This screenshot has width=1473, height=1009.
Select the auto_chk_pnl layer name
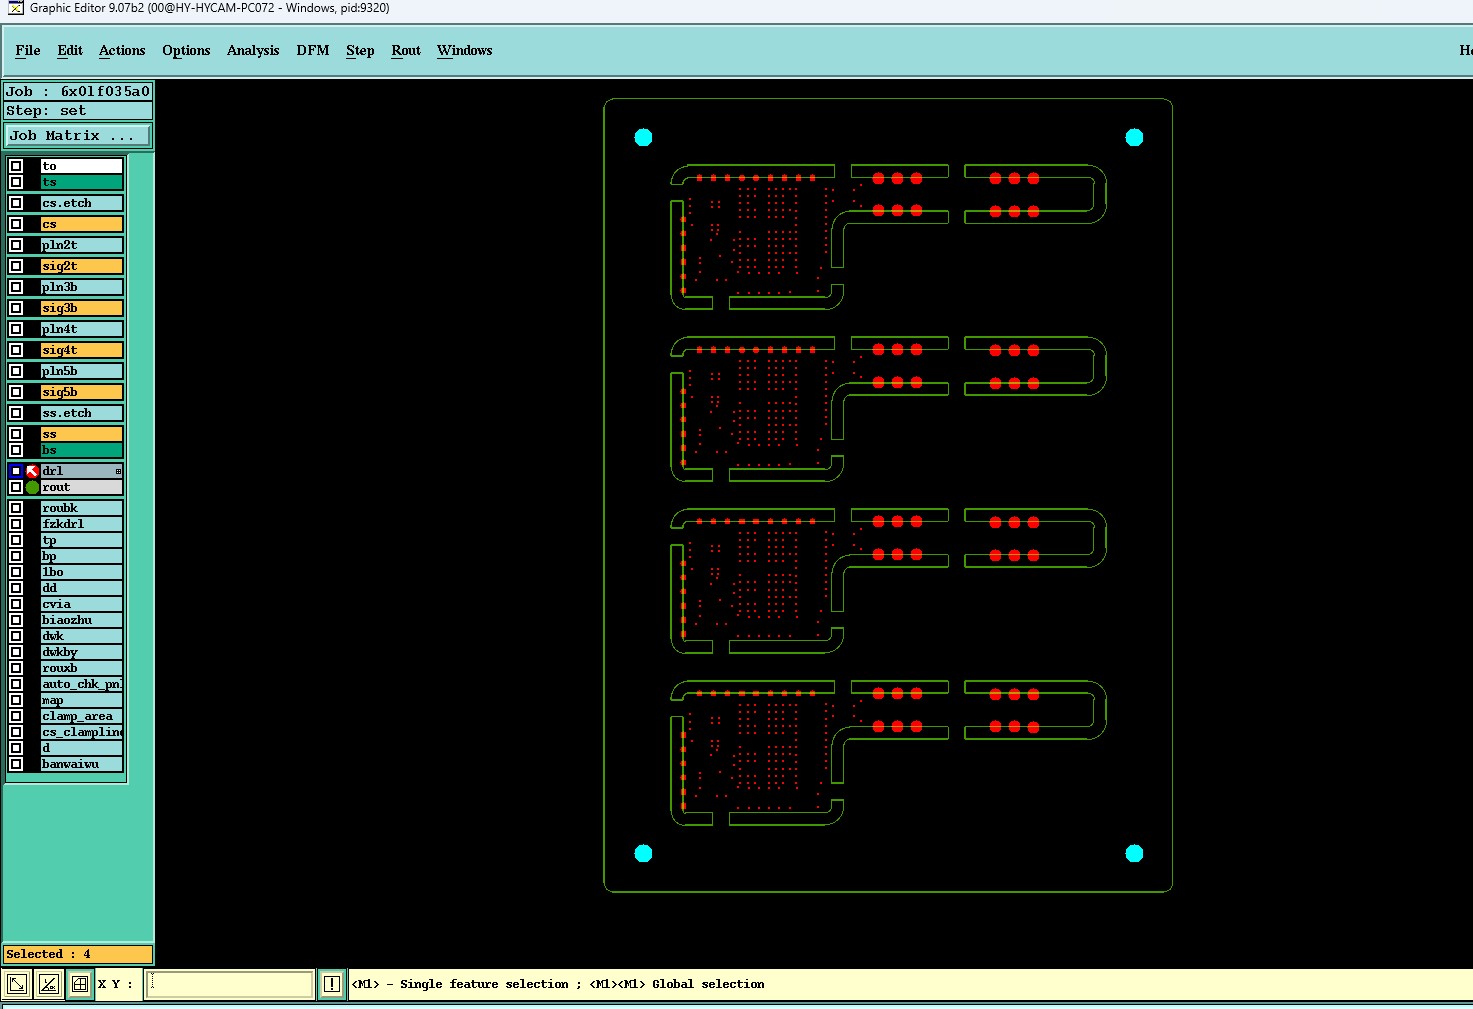[x=82, y=684]
